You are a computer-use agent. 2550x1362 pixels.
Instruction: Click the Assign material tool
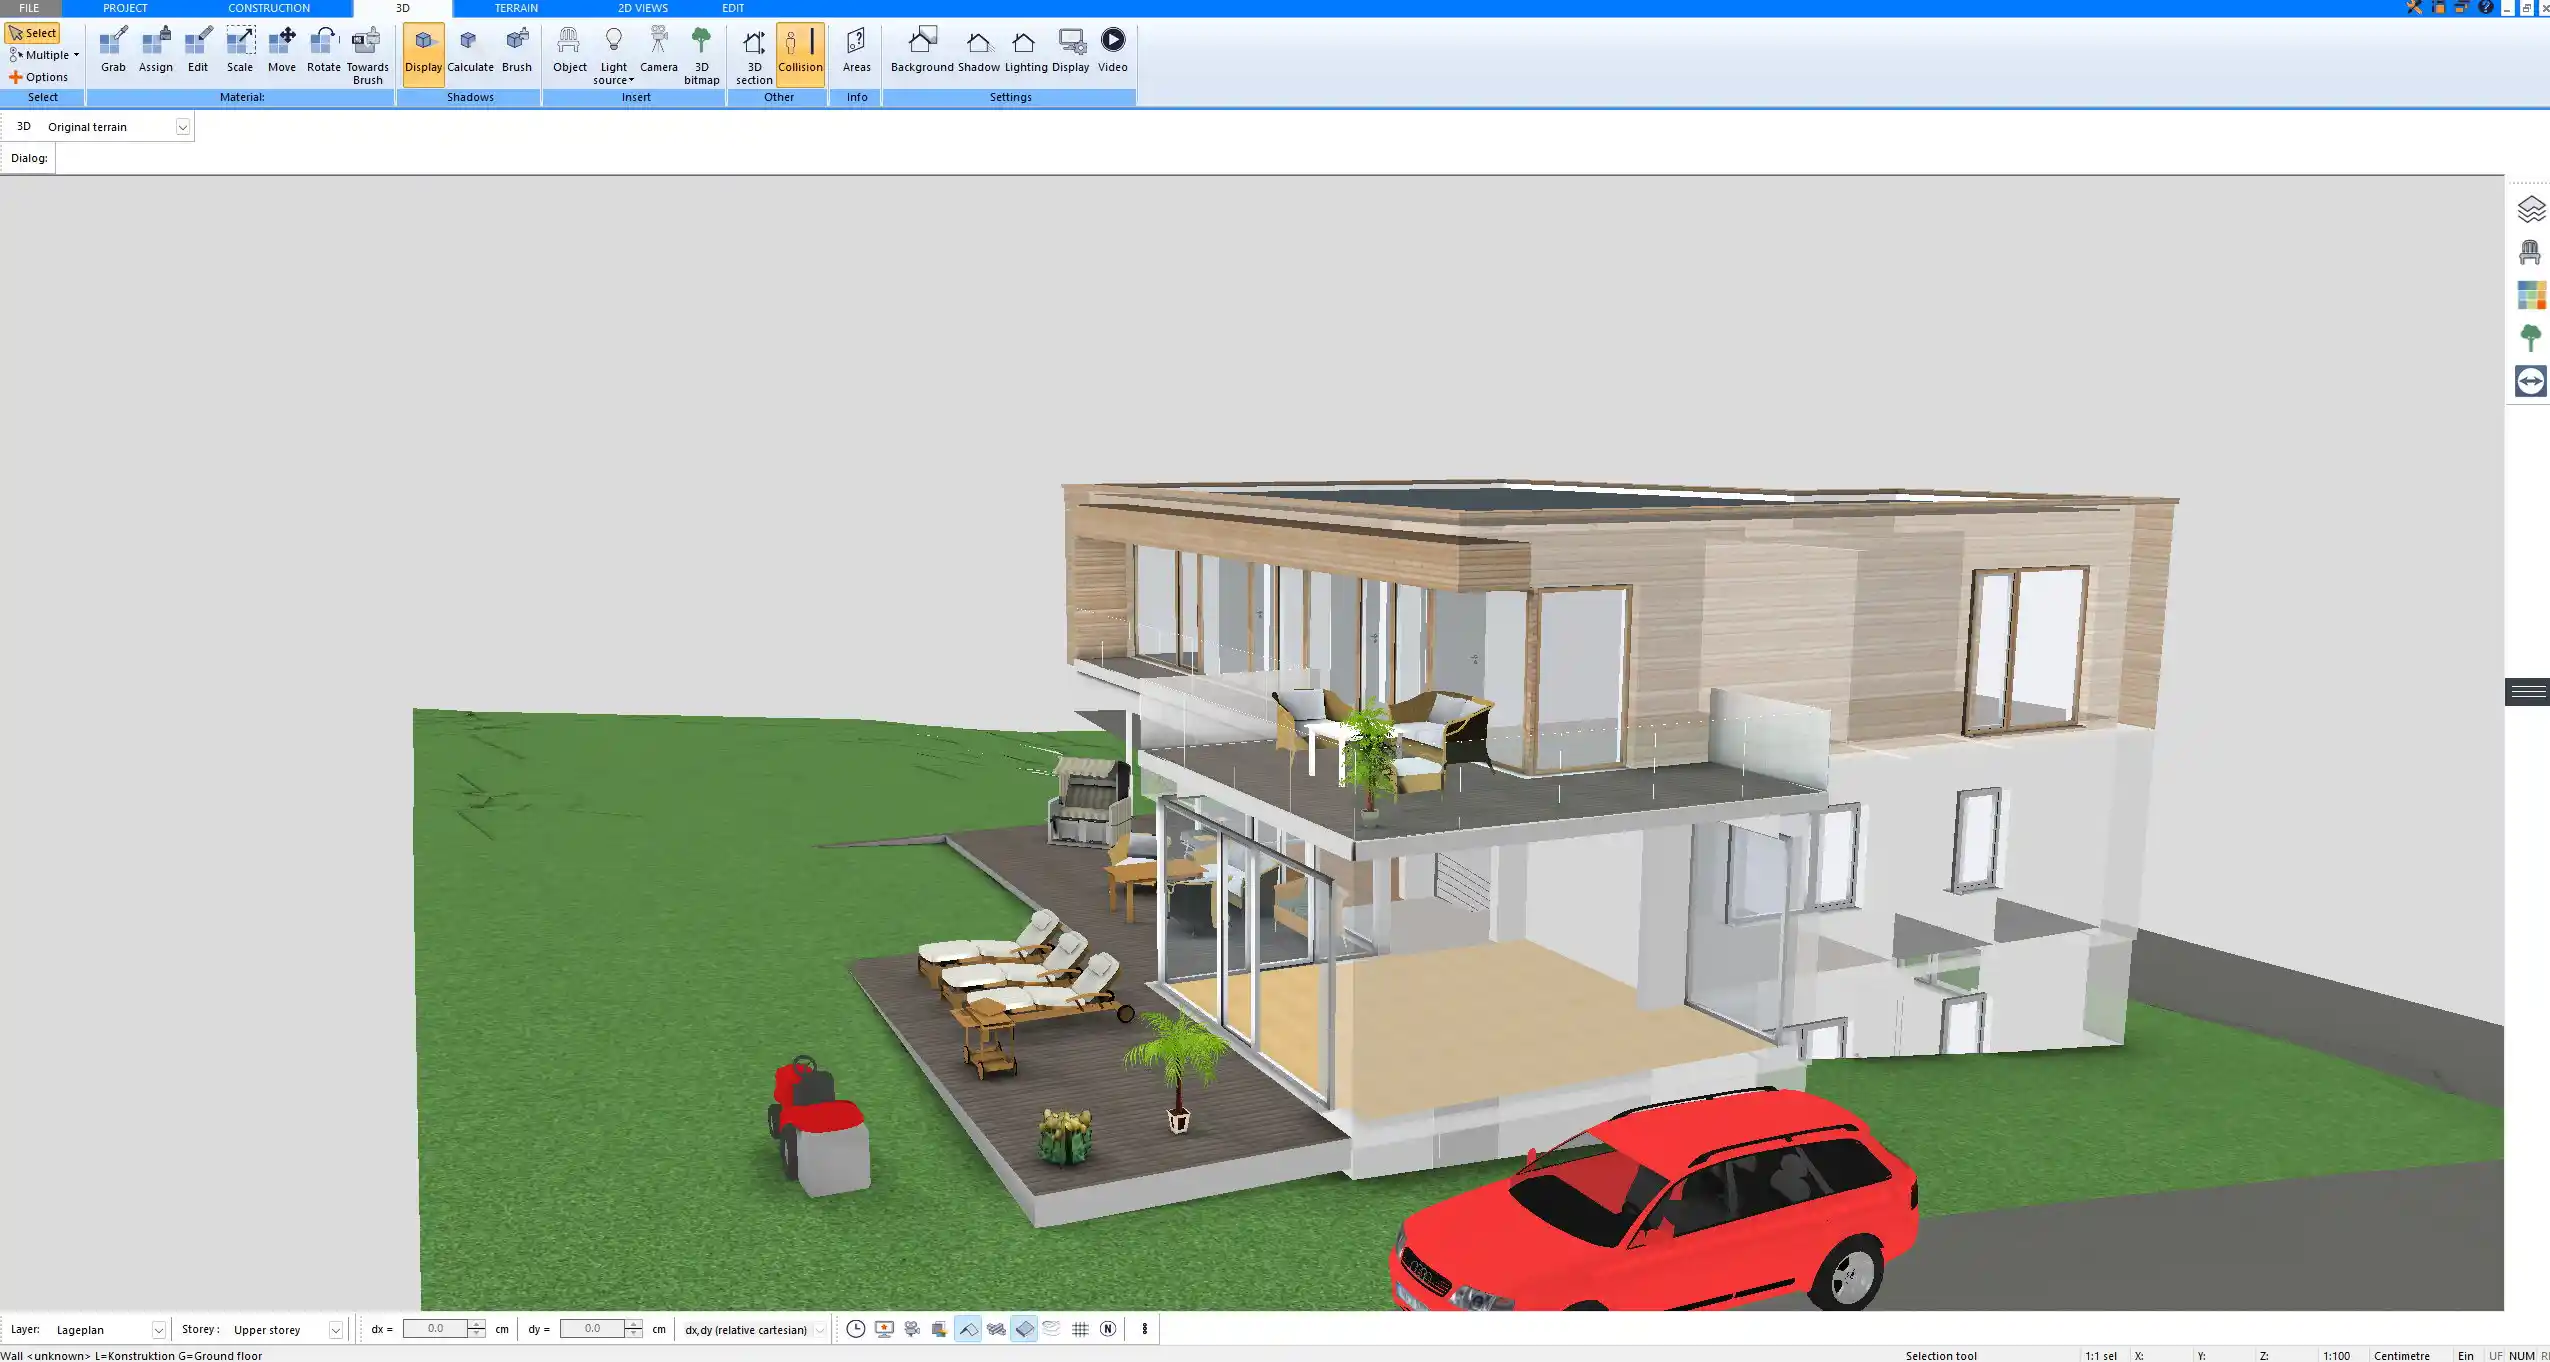pos(155,50)
